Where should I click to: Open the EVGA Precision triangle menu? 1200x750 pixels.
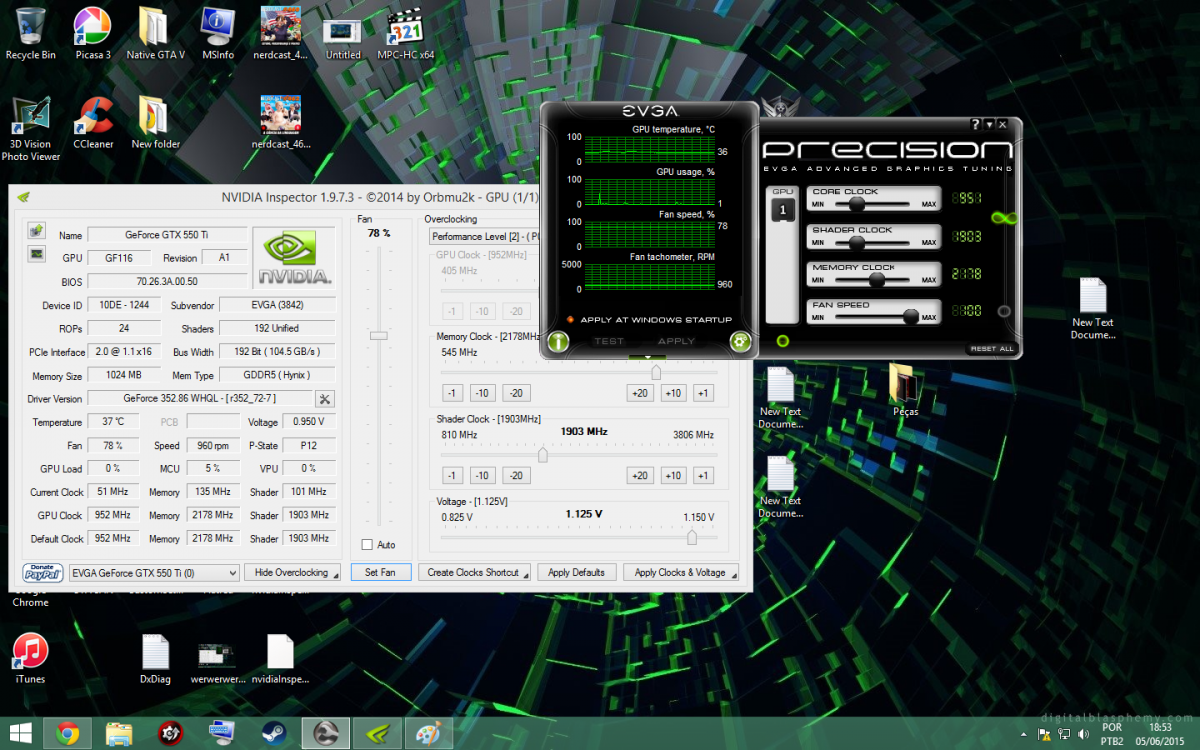[989, 125]
